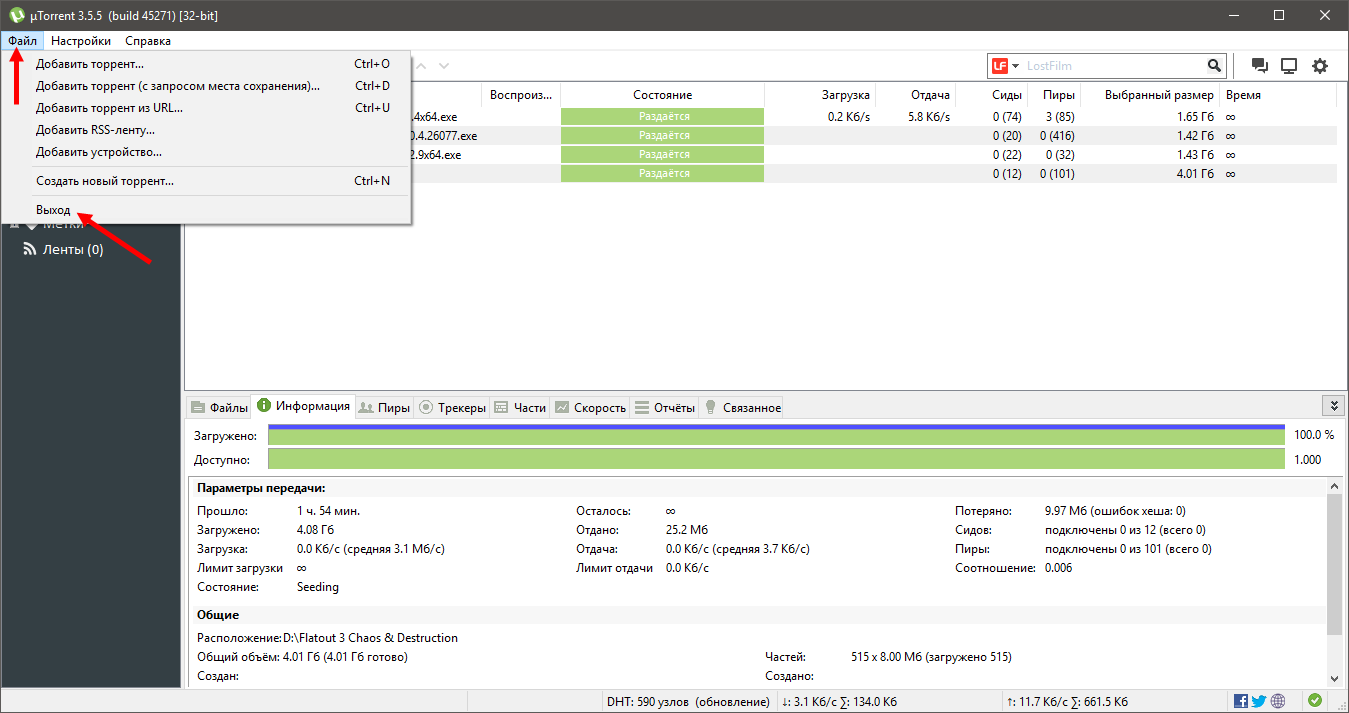
Task: Click the globe icon in status bar
Action: pos(1278,701)
